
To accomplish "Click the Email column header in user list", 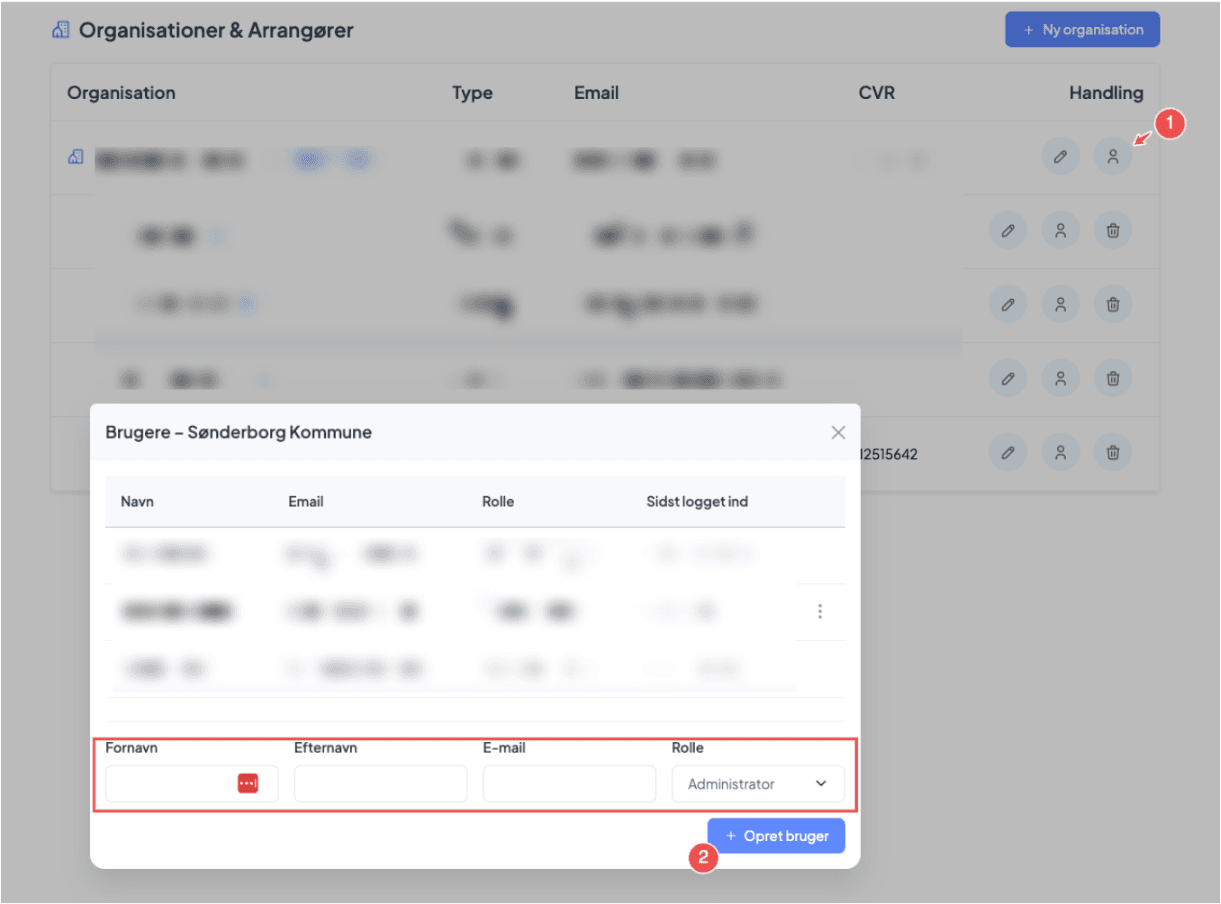I will [306, 501].
